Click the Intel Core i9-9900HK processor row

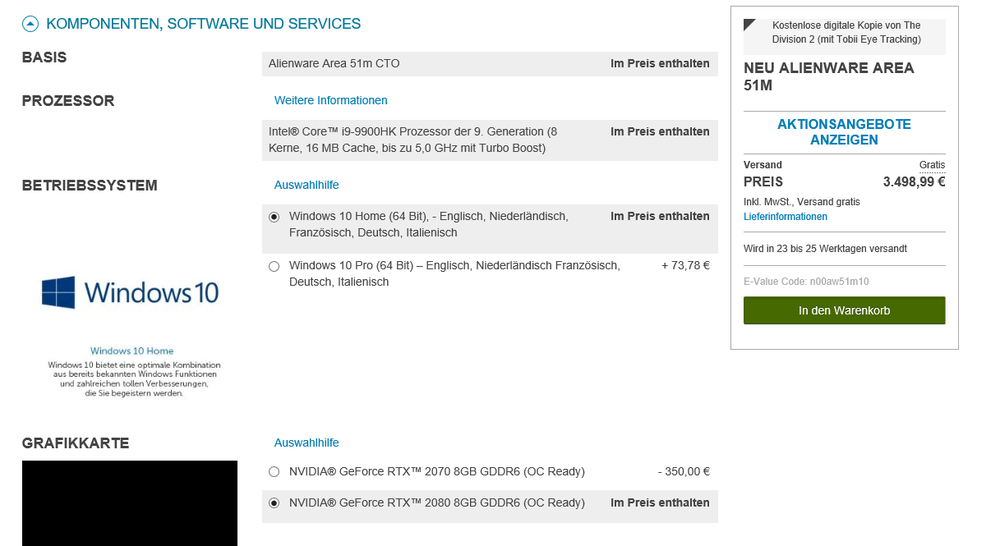489,140
